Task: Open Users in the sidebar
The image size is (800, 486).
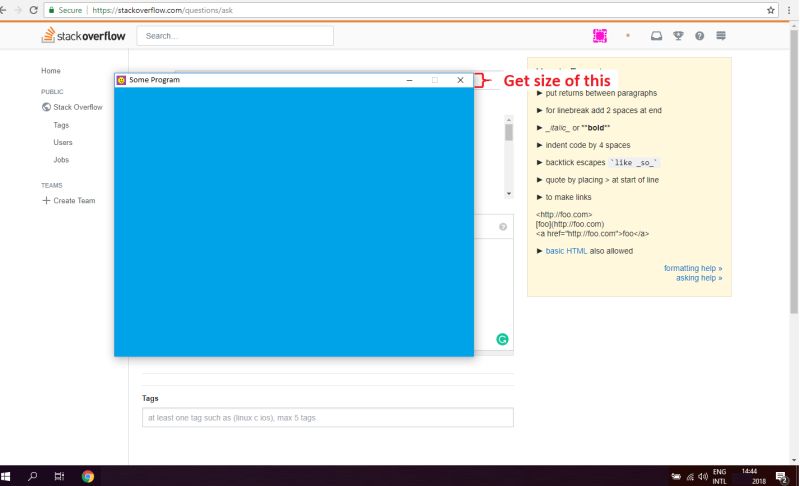Action: (x=63, y=142)
